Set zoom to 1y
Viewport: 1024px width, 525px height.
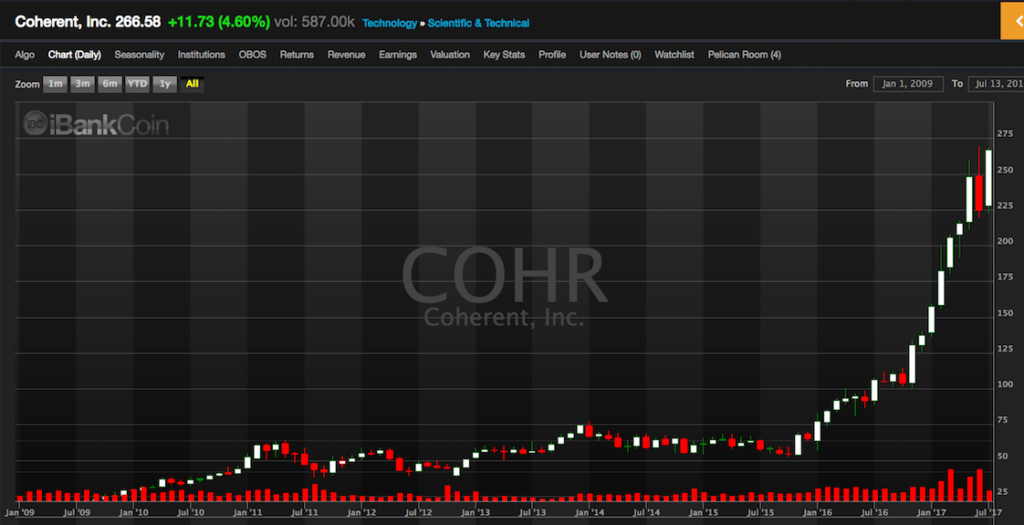tap(165, 84)
